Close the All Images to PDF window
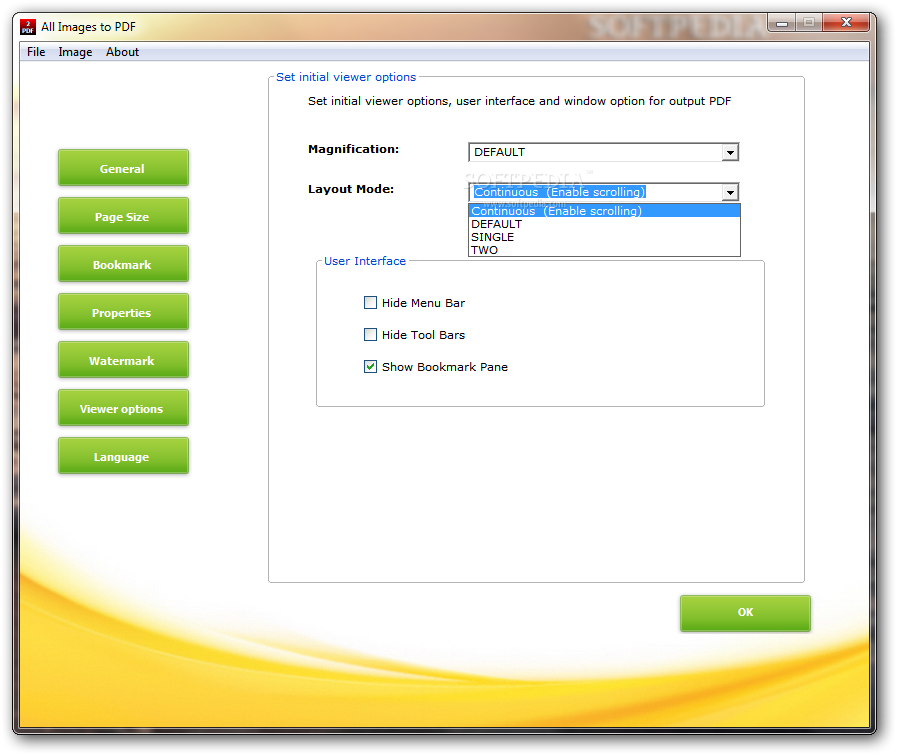 pos(847,23)
